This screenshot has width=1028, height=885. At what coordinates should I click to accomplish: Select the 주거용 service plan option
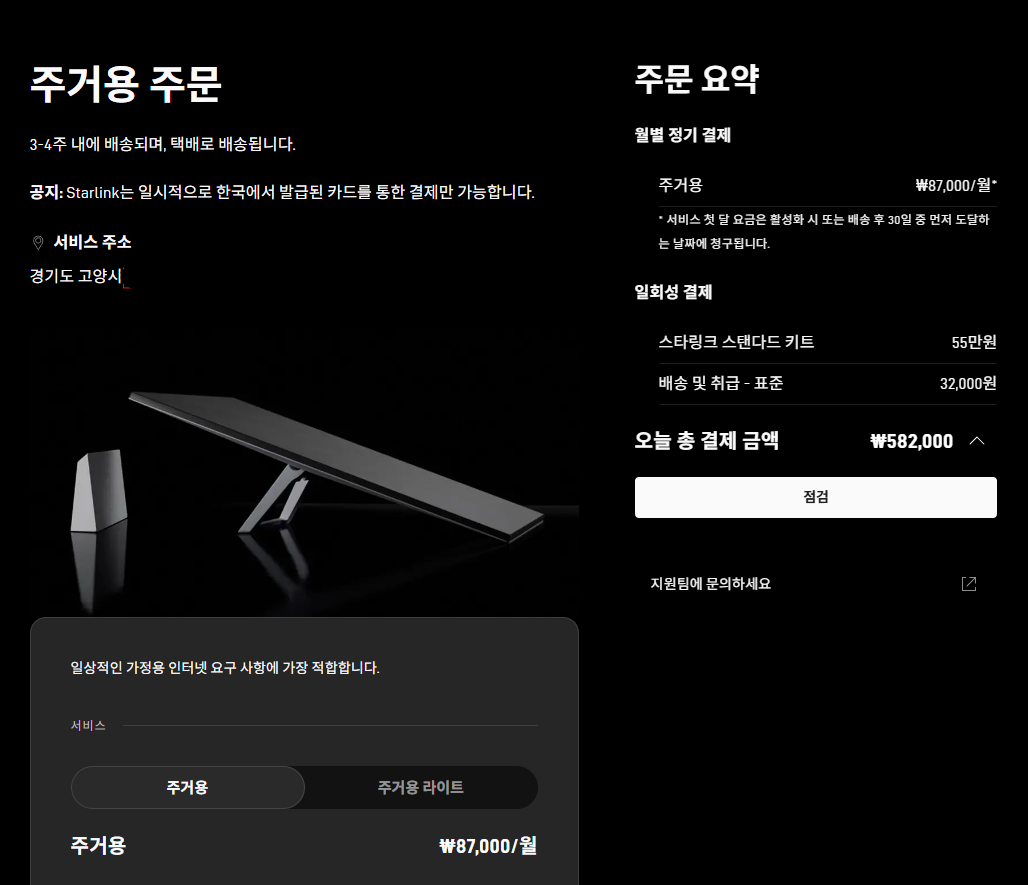click(x=188, y=787)
